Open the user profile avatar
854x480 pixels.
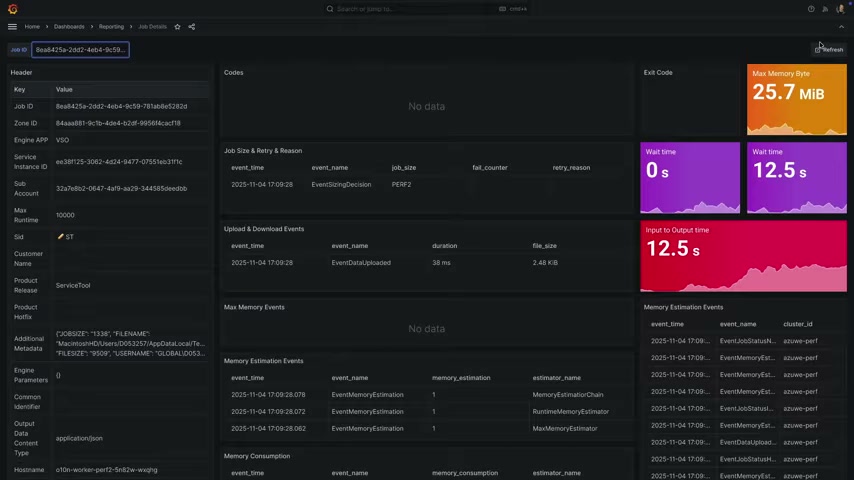pos(840,9)
